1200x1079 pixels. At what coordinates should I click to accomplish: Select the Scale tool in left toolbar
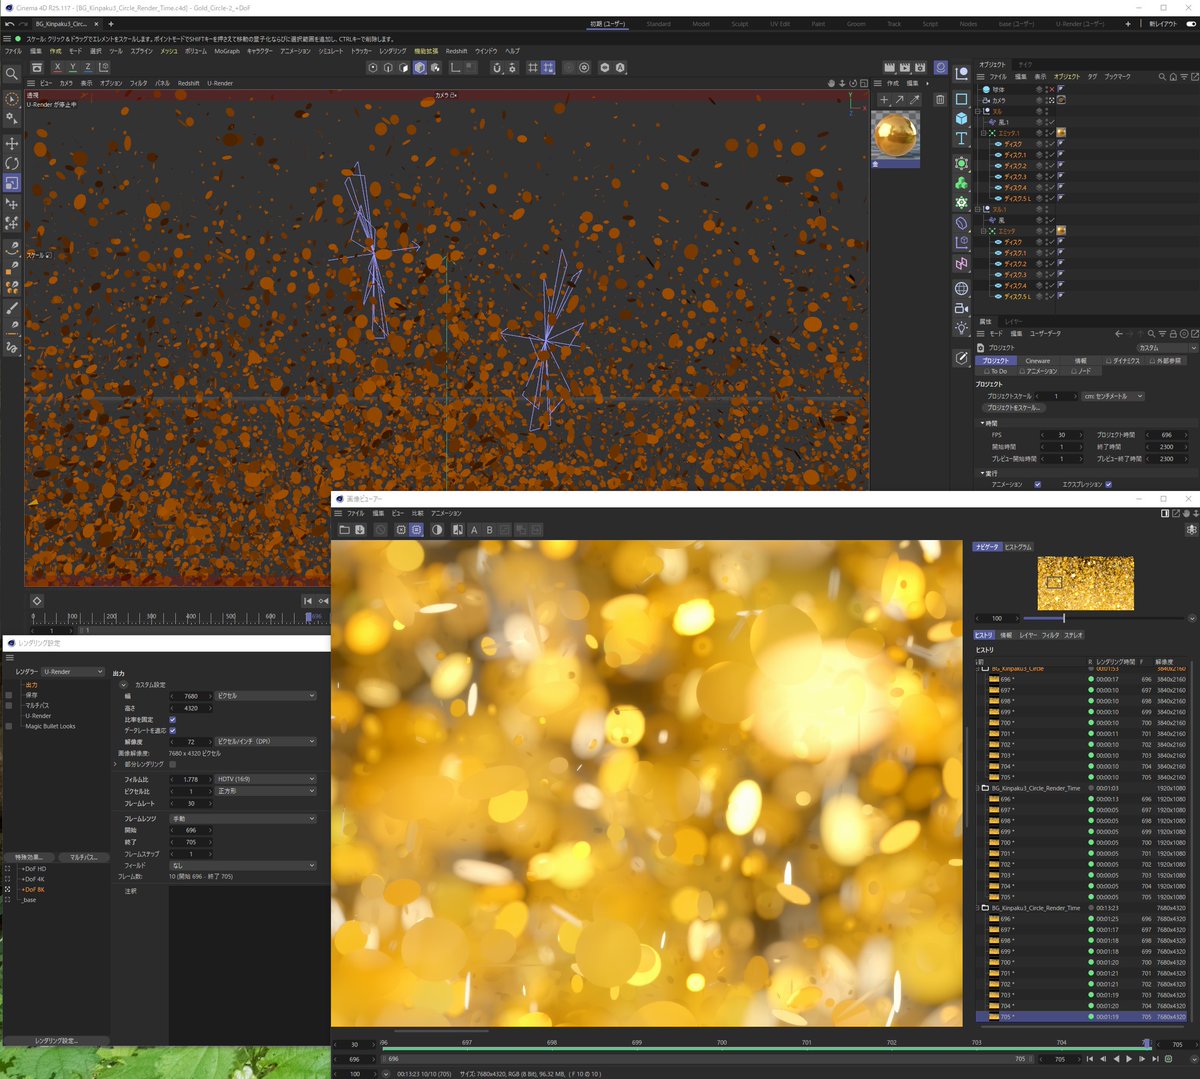(12, 183)
